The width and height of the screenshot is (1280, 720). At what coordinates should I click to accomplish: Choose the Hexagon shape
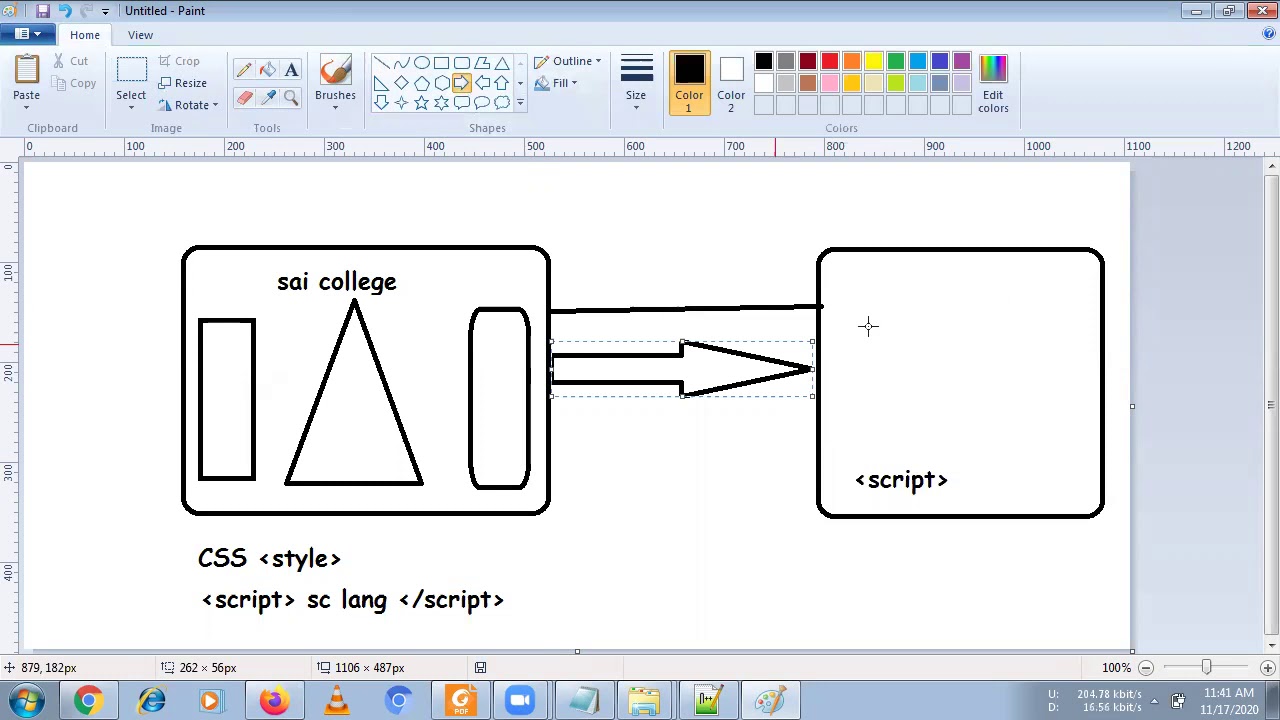point(441,83)
